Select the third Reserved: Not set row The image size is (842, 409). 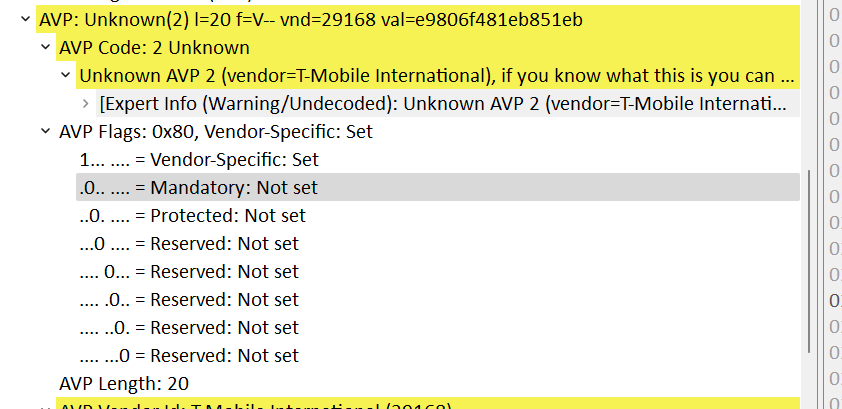point(189,299)
